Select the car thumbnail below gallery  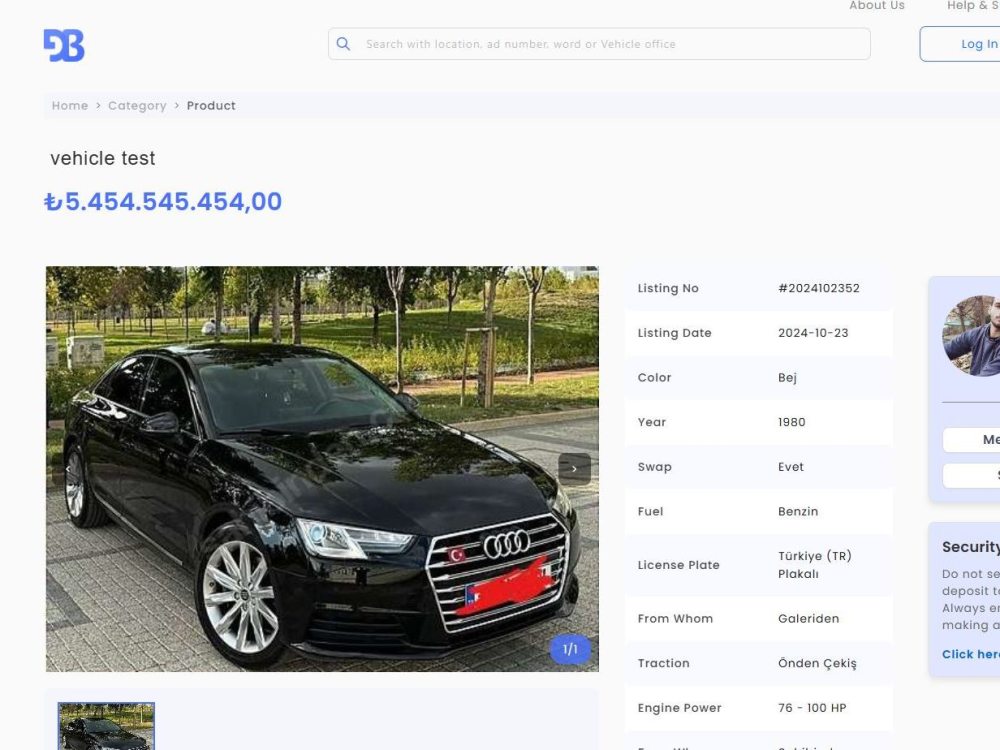[x=107, y=726]
